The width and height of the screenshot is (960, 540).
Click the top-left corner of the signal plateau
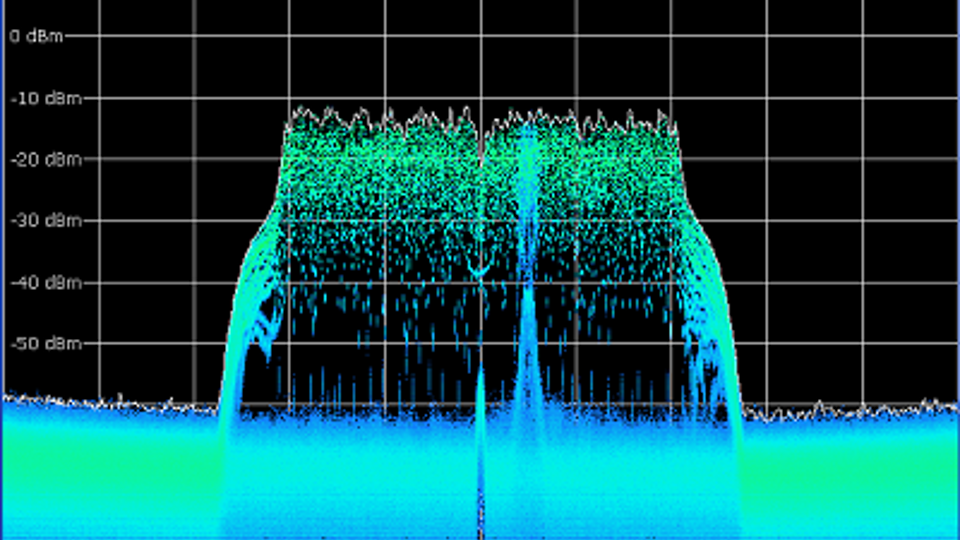pyautogui.click(x=291, y=118)
